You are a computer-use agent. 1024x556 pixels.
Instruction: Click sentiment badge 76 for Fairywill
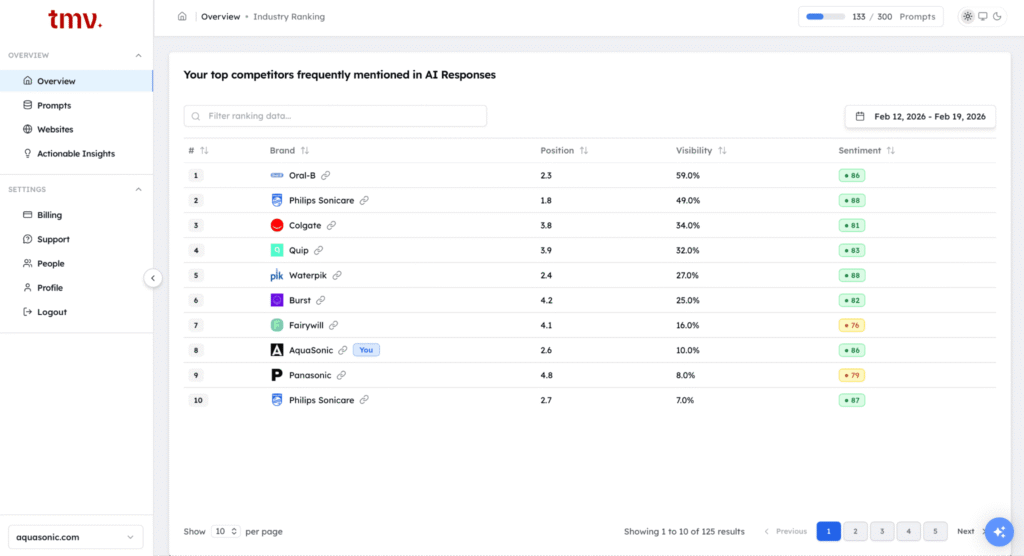coord(852,325)
